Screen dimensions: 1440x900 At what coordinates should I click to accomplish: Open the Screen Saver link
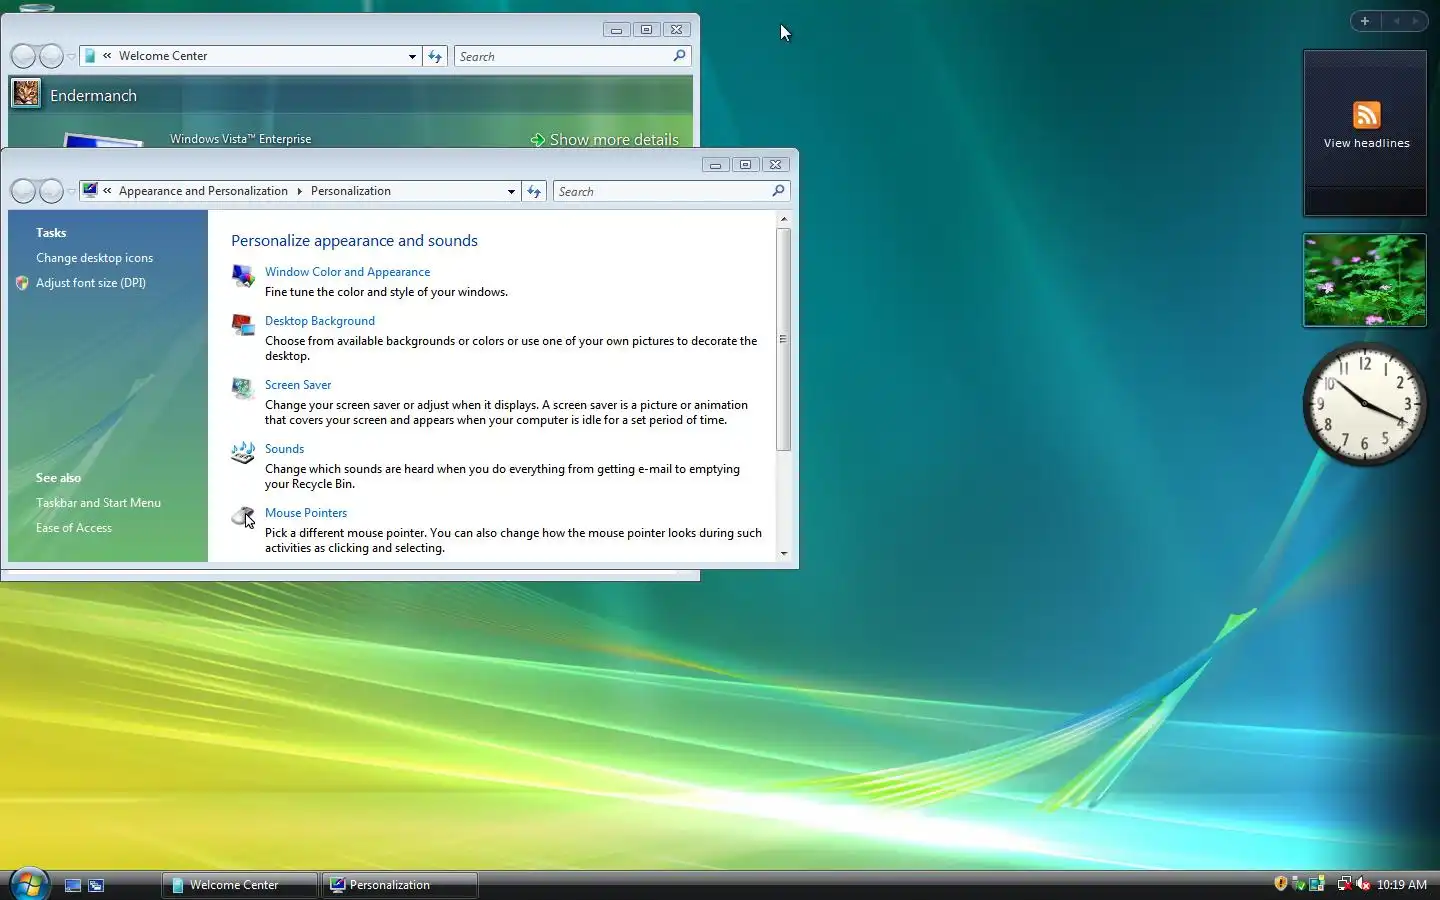298,385
